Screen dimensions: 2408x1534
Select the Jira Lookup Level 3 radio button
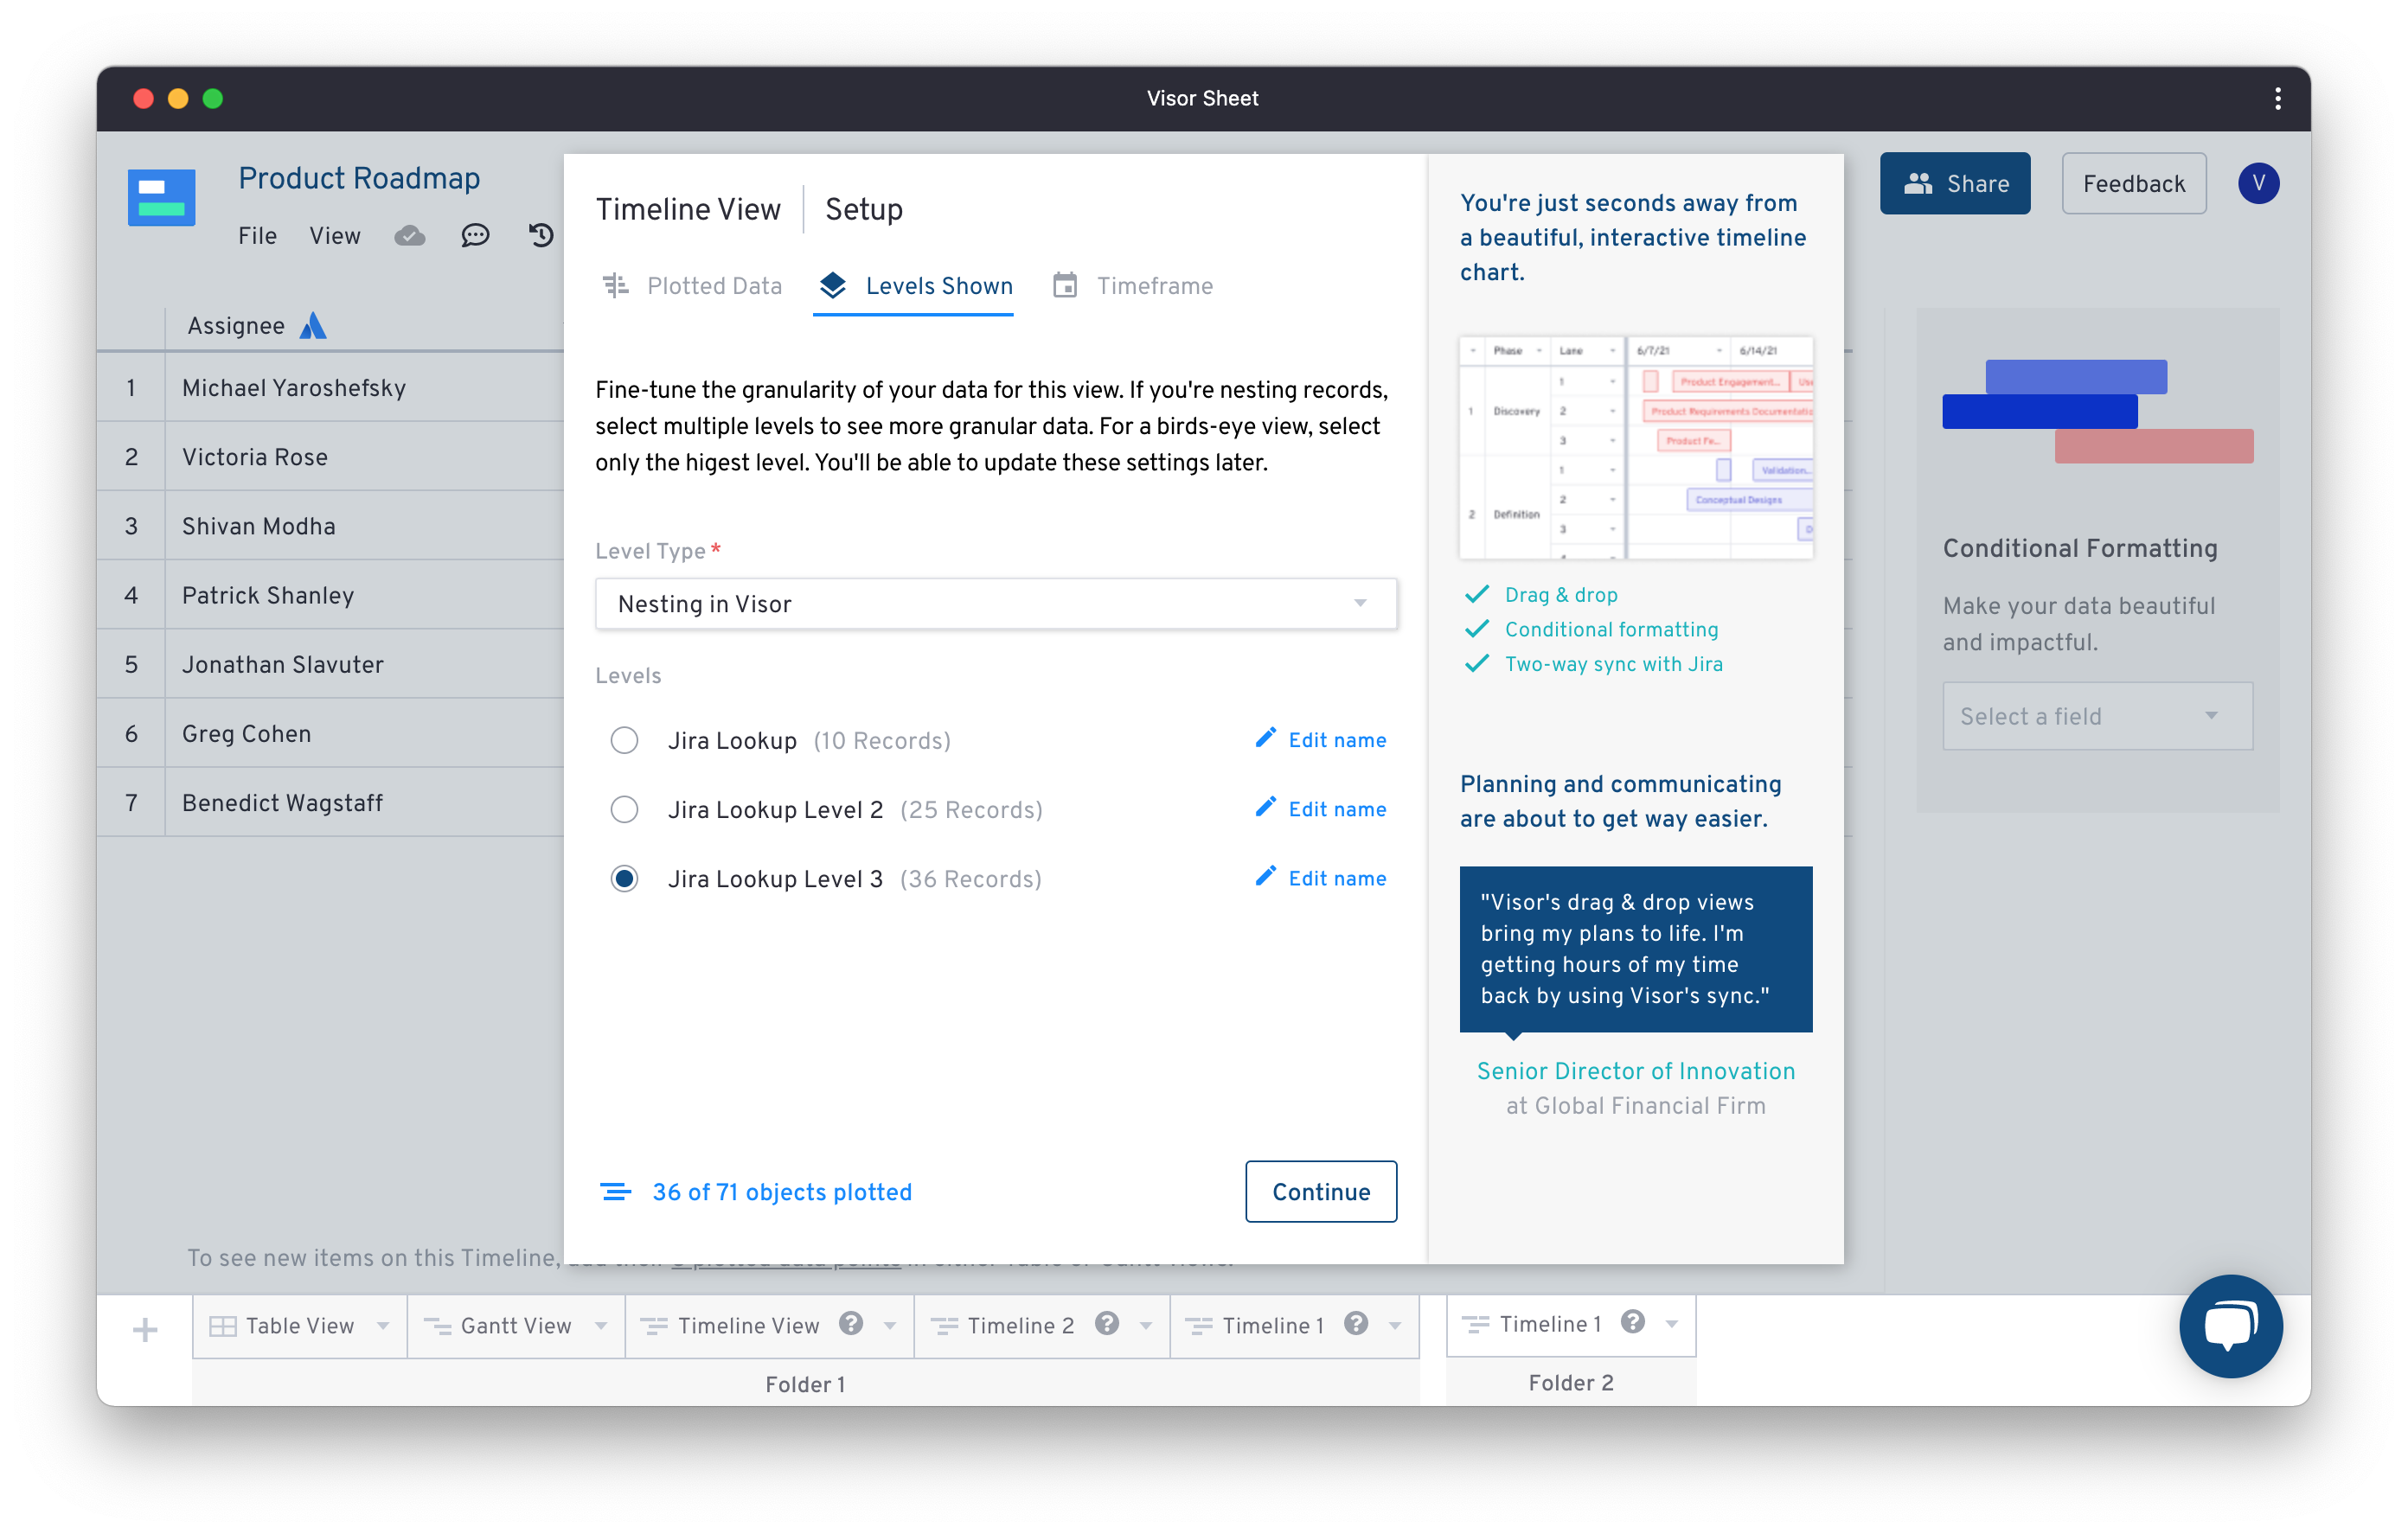(624, 878)
